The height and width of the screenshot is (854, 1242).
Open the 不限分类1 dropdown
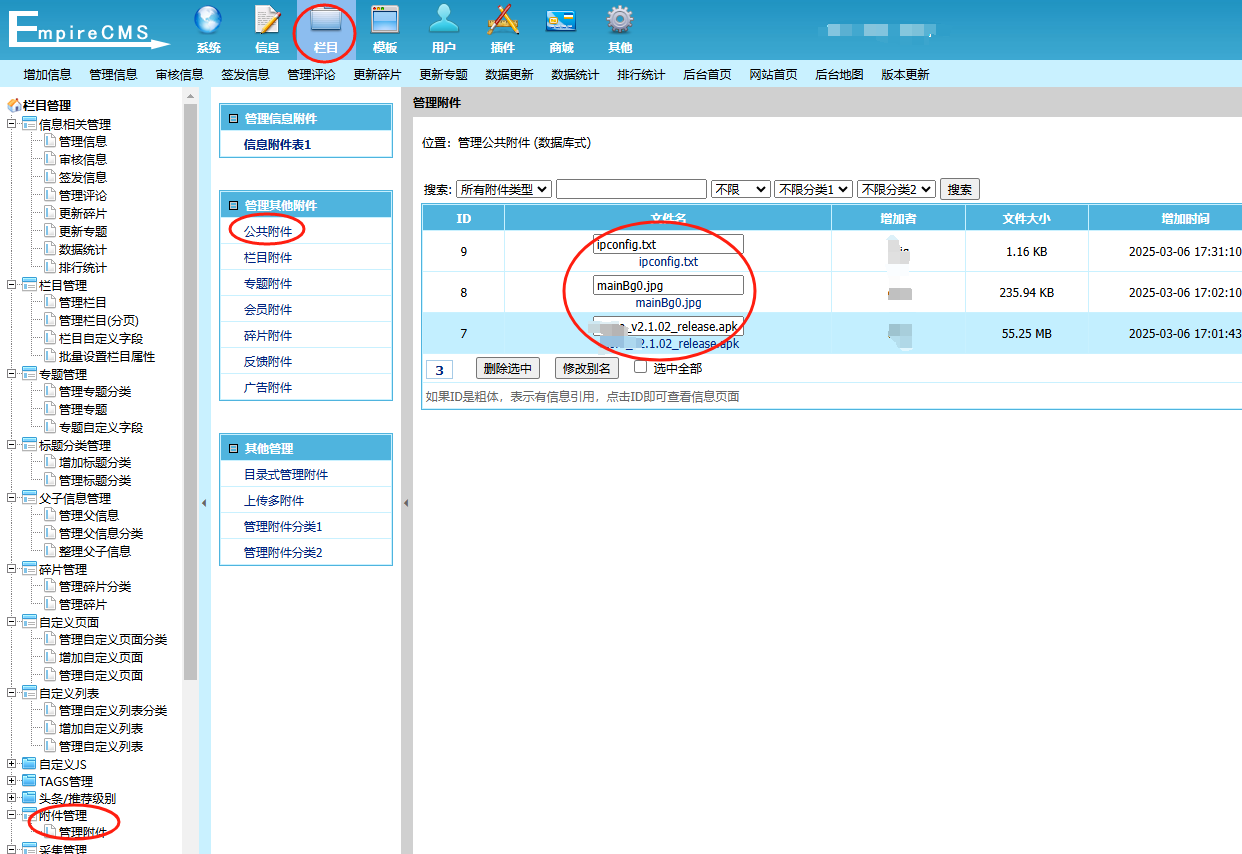[814, 189]
